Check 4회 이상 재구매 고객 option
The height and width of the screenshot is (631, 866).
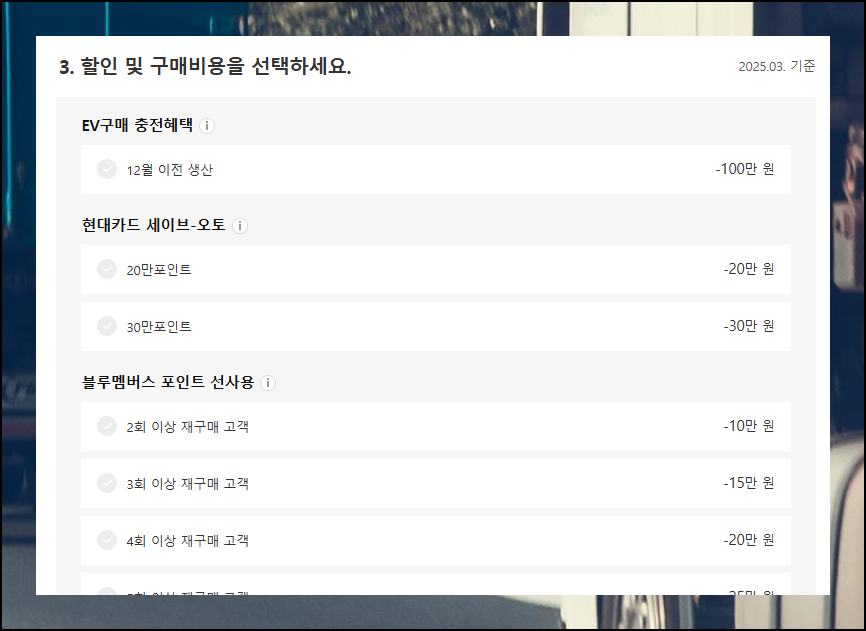(x=107, y=540)
